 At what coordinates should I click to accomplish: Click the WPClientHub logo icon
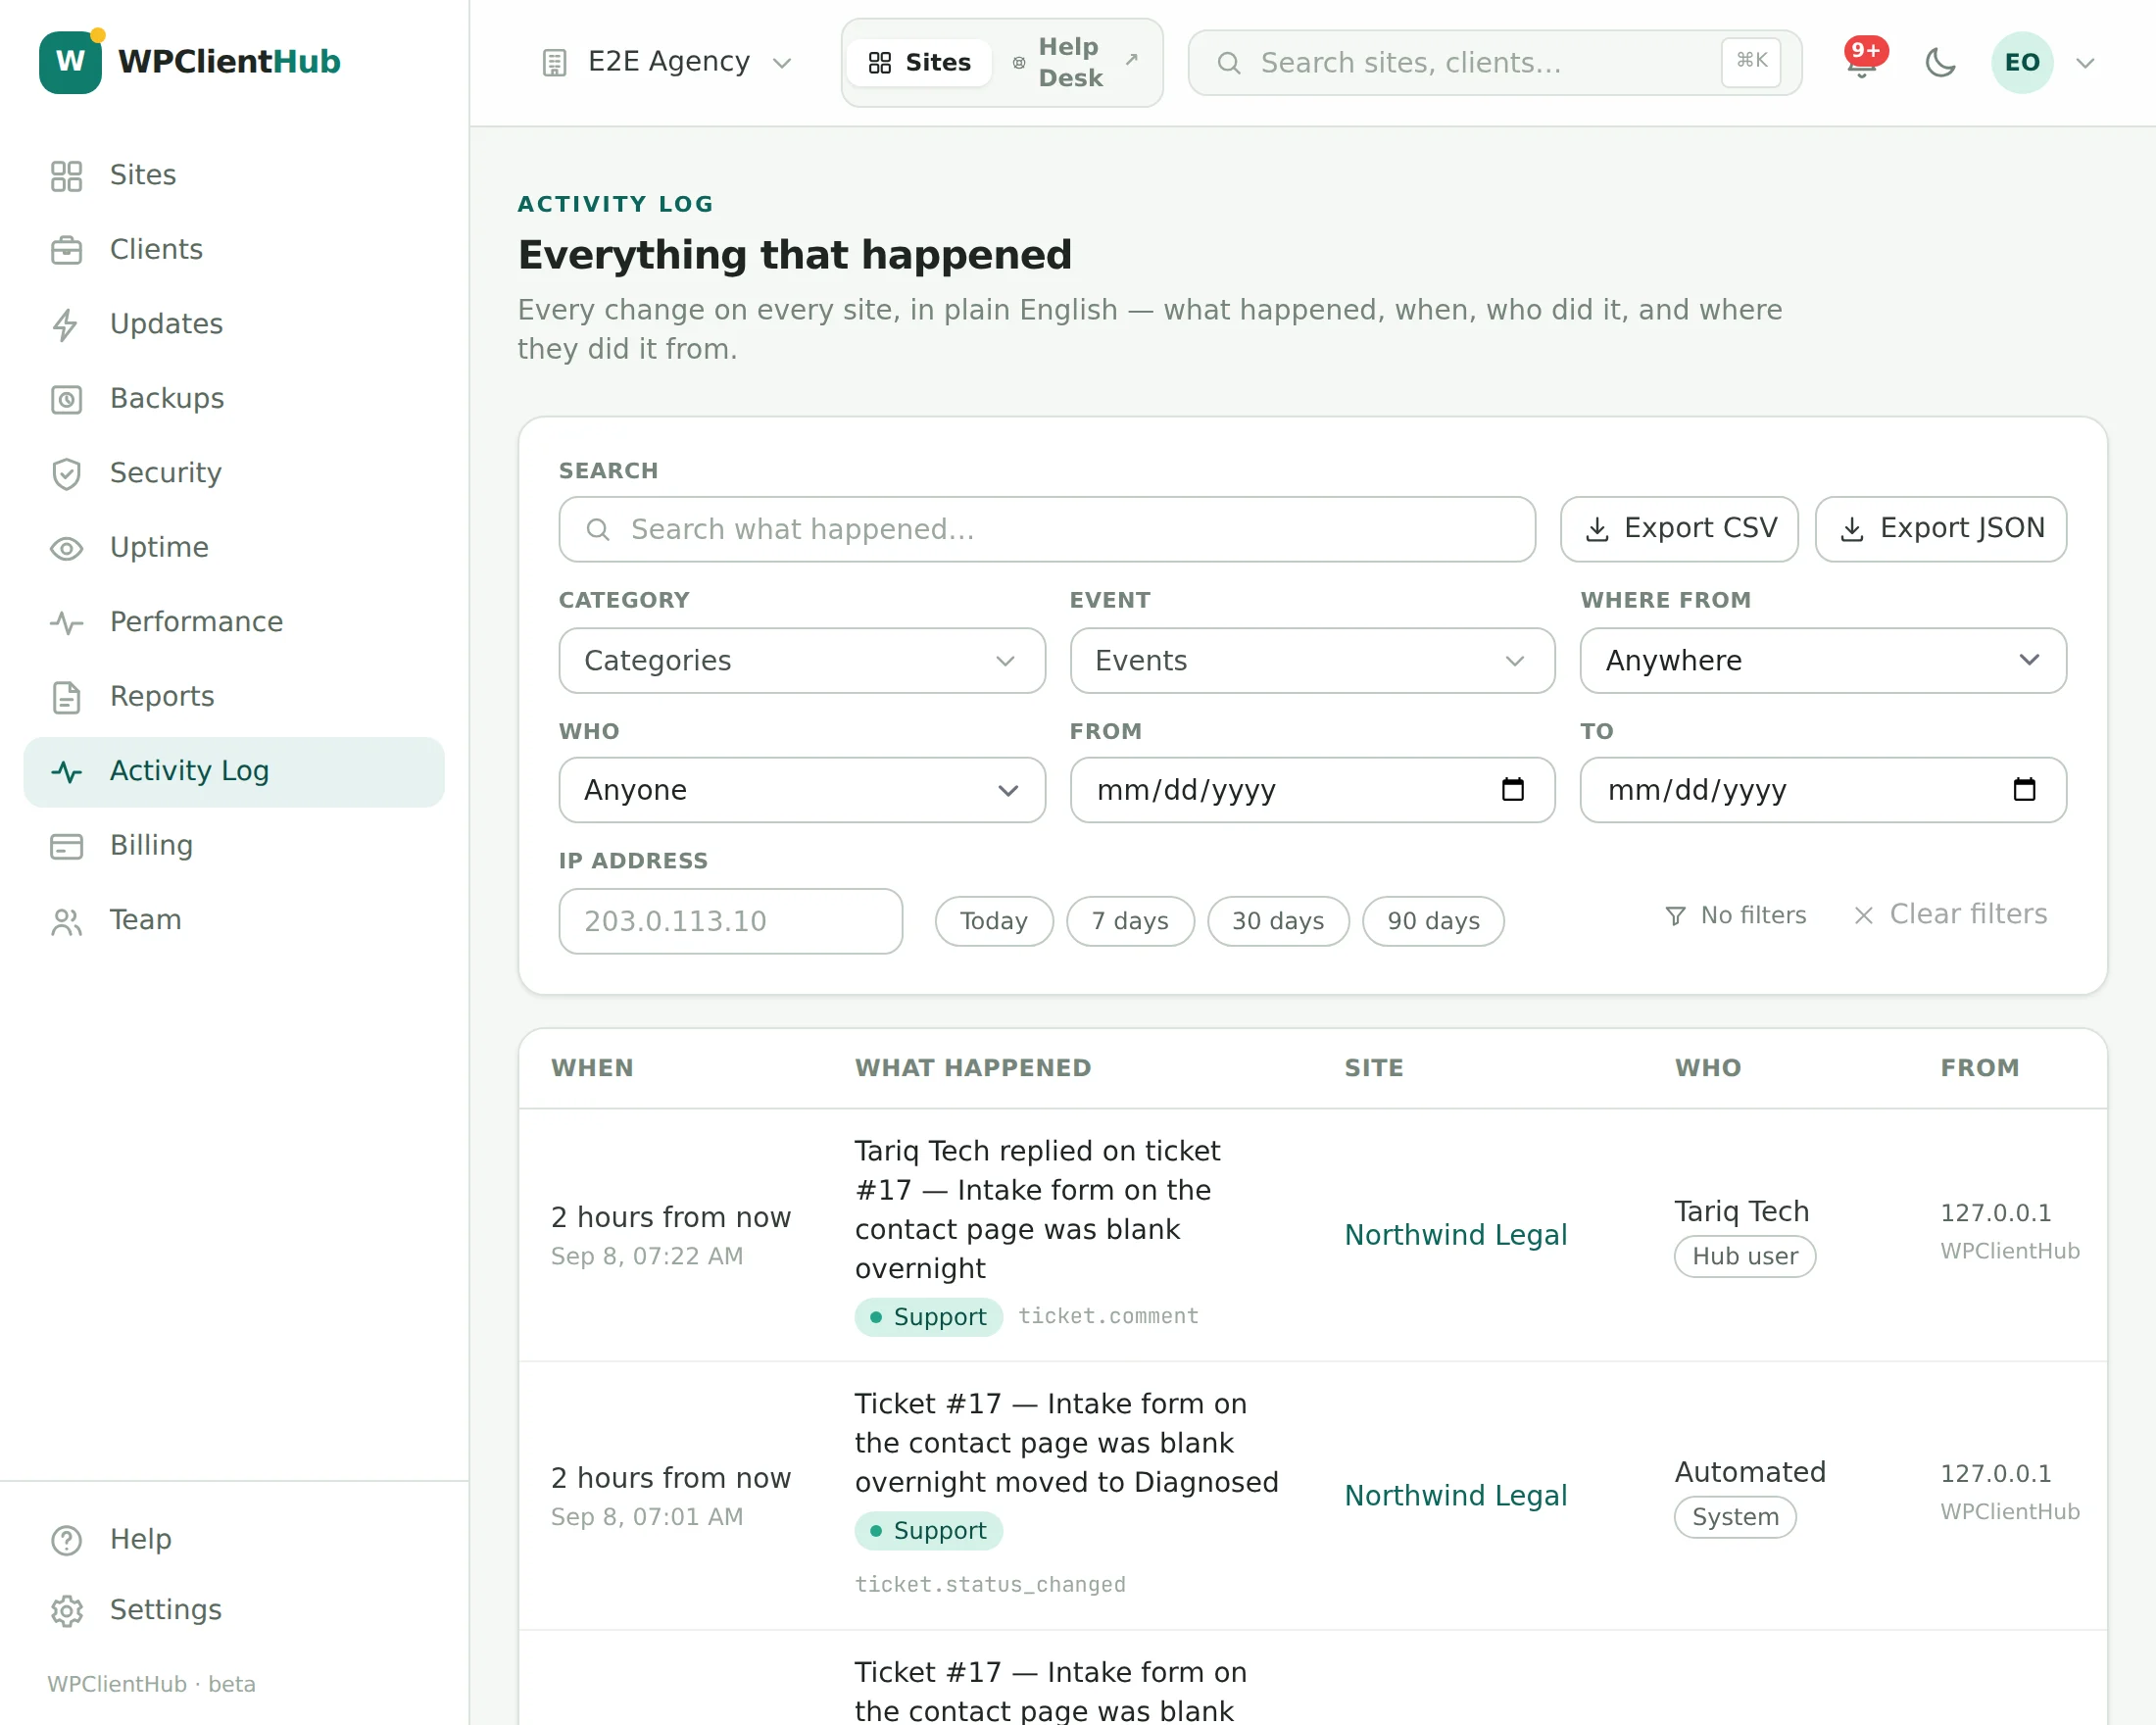70,62
